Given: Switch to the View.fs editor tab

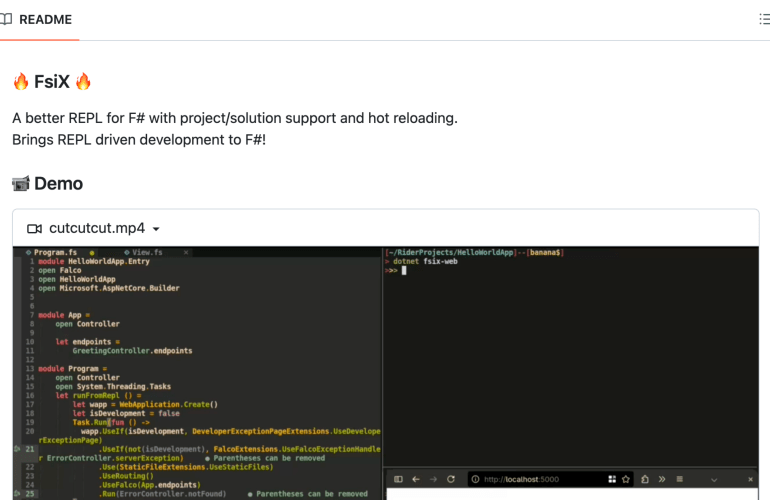Looking at the screenshot, I should [147, 253].
